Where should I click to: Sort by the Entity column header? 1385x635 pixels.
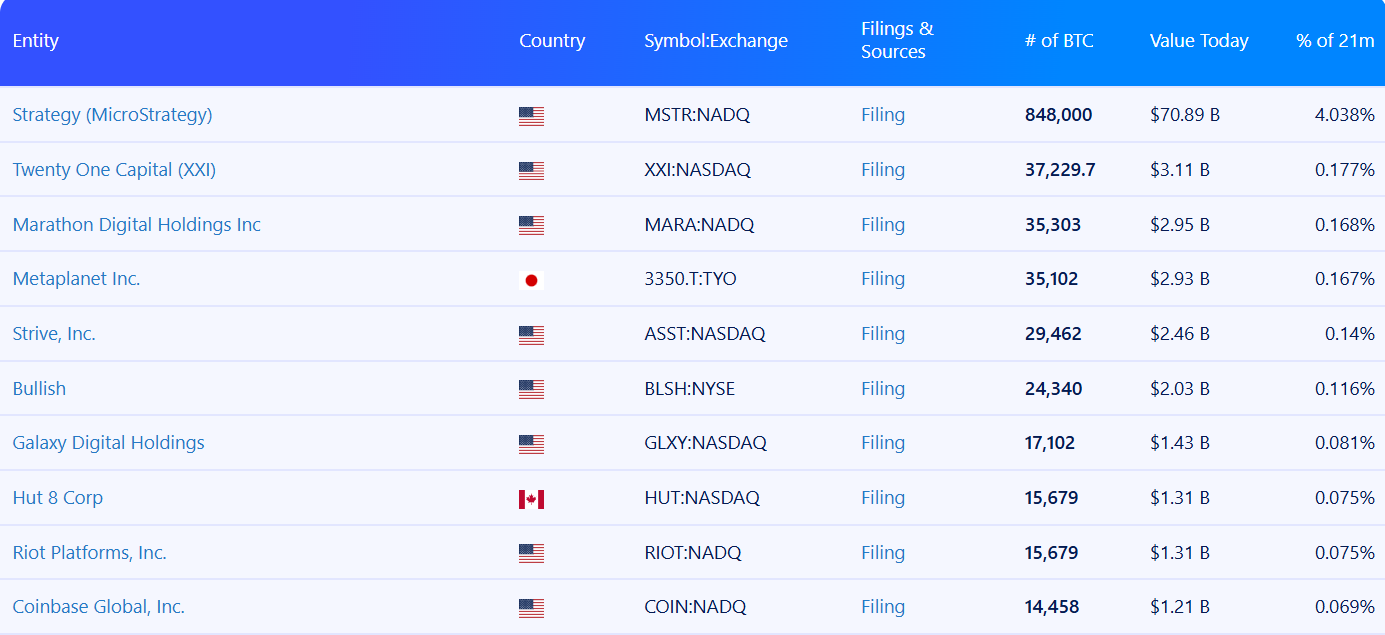pos(35,41)
